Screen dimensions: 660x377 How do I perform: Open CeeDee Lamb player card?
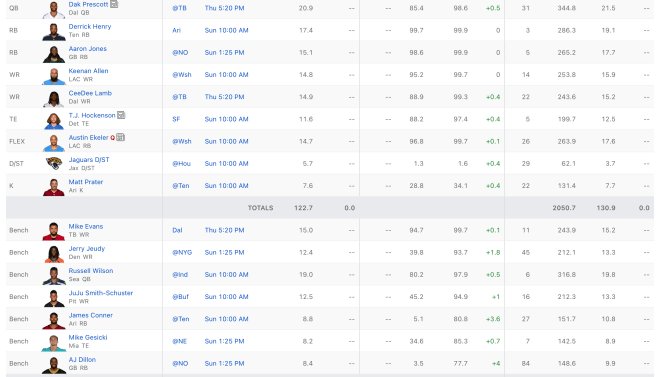click(x=90, y=93)
